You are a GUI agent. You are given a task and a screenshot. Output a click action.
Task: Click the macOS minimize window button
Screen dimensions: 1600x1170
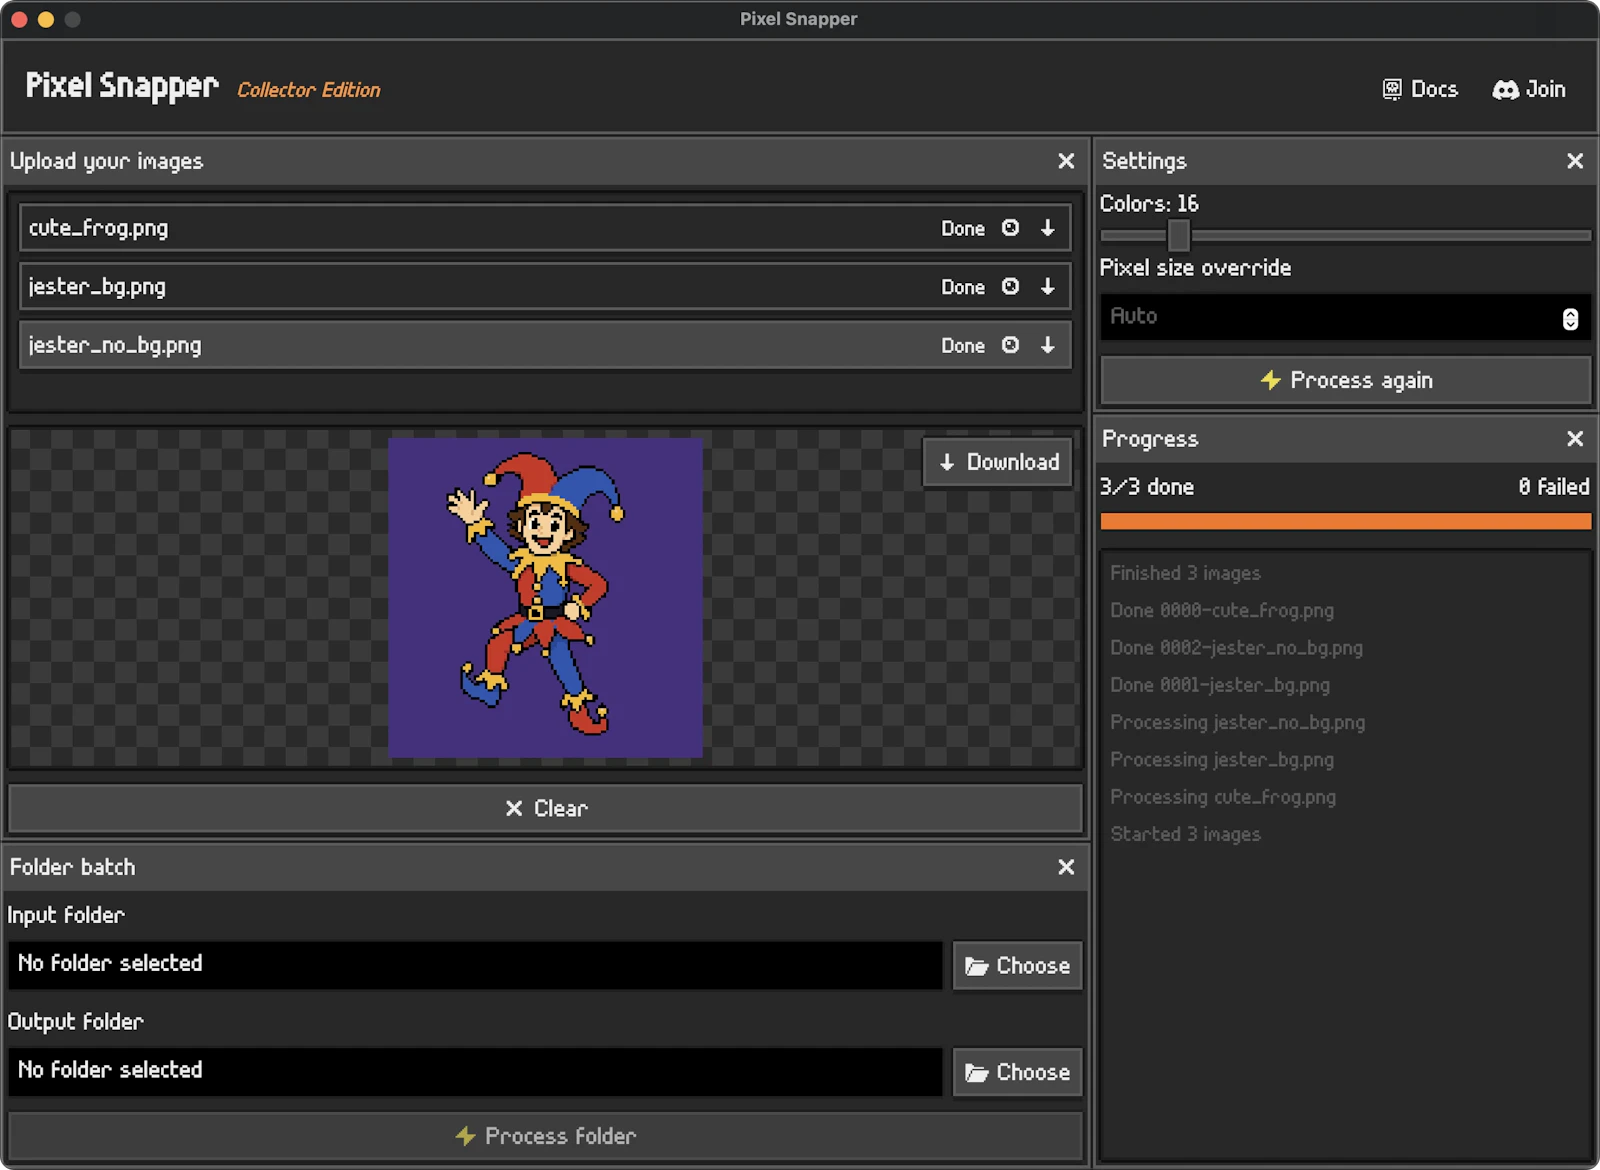click(x=46, y=19)
